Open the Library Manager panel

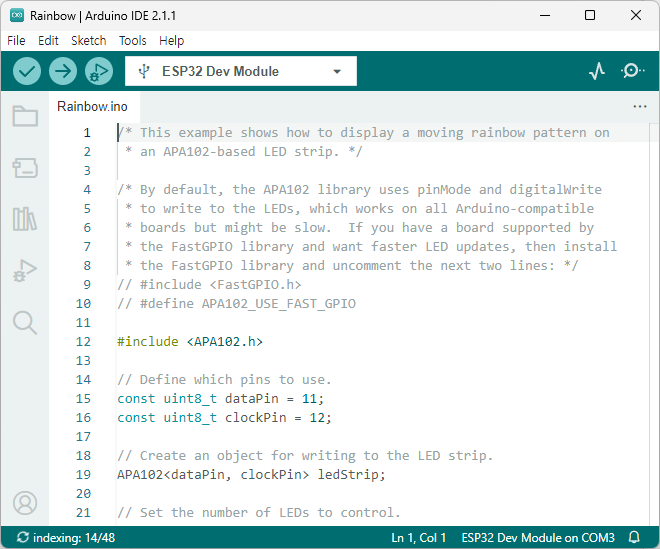pos(25,219)
